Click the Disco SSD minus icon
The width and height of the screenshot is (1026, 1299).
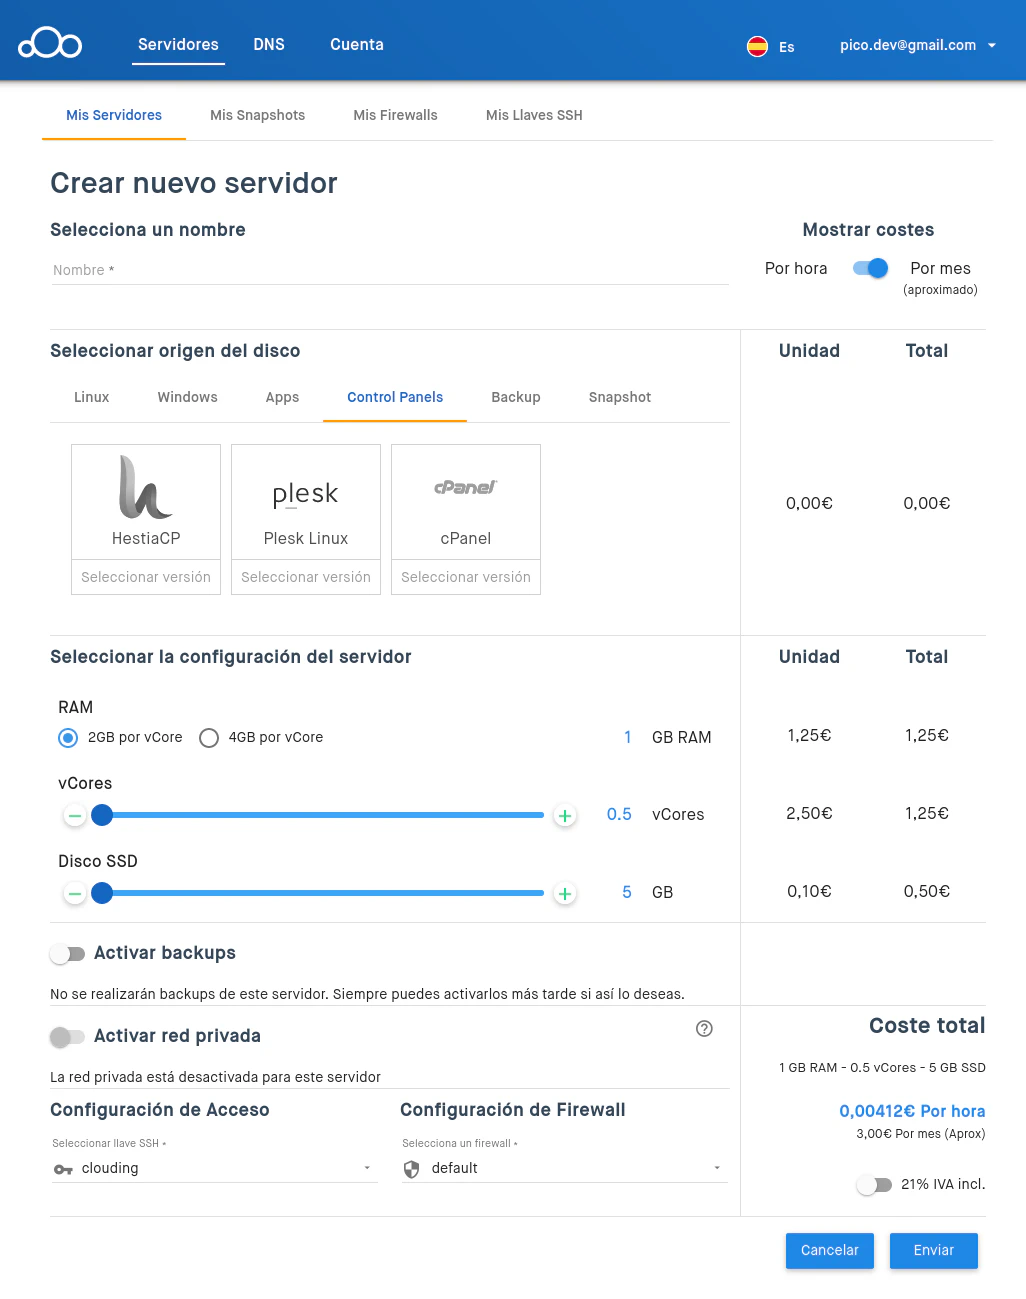(x=75, y=893)
